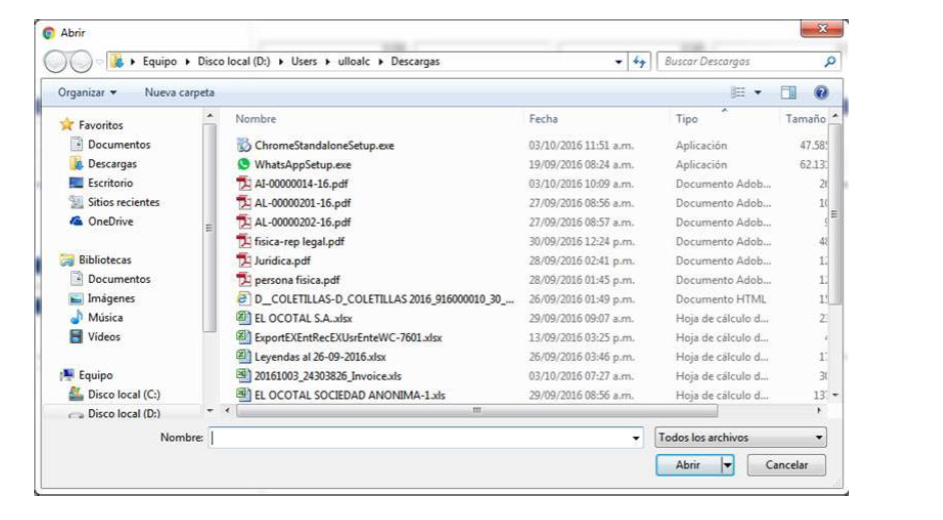Open OneDrive in the Favoritos sidebar

[110, 221]
